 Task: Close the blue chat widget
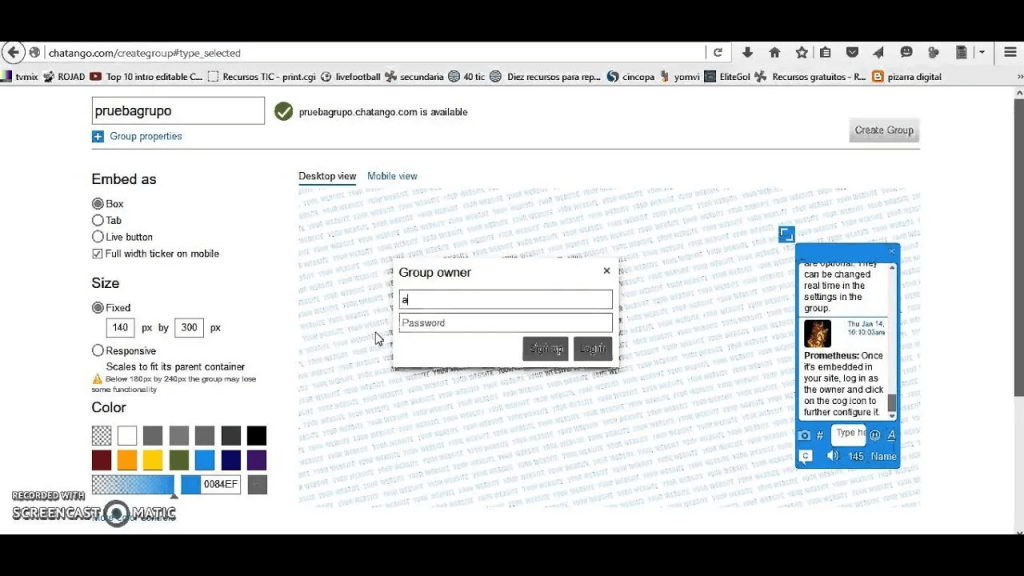pos(892,251)
